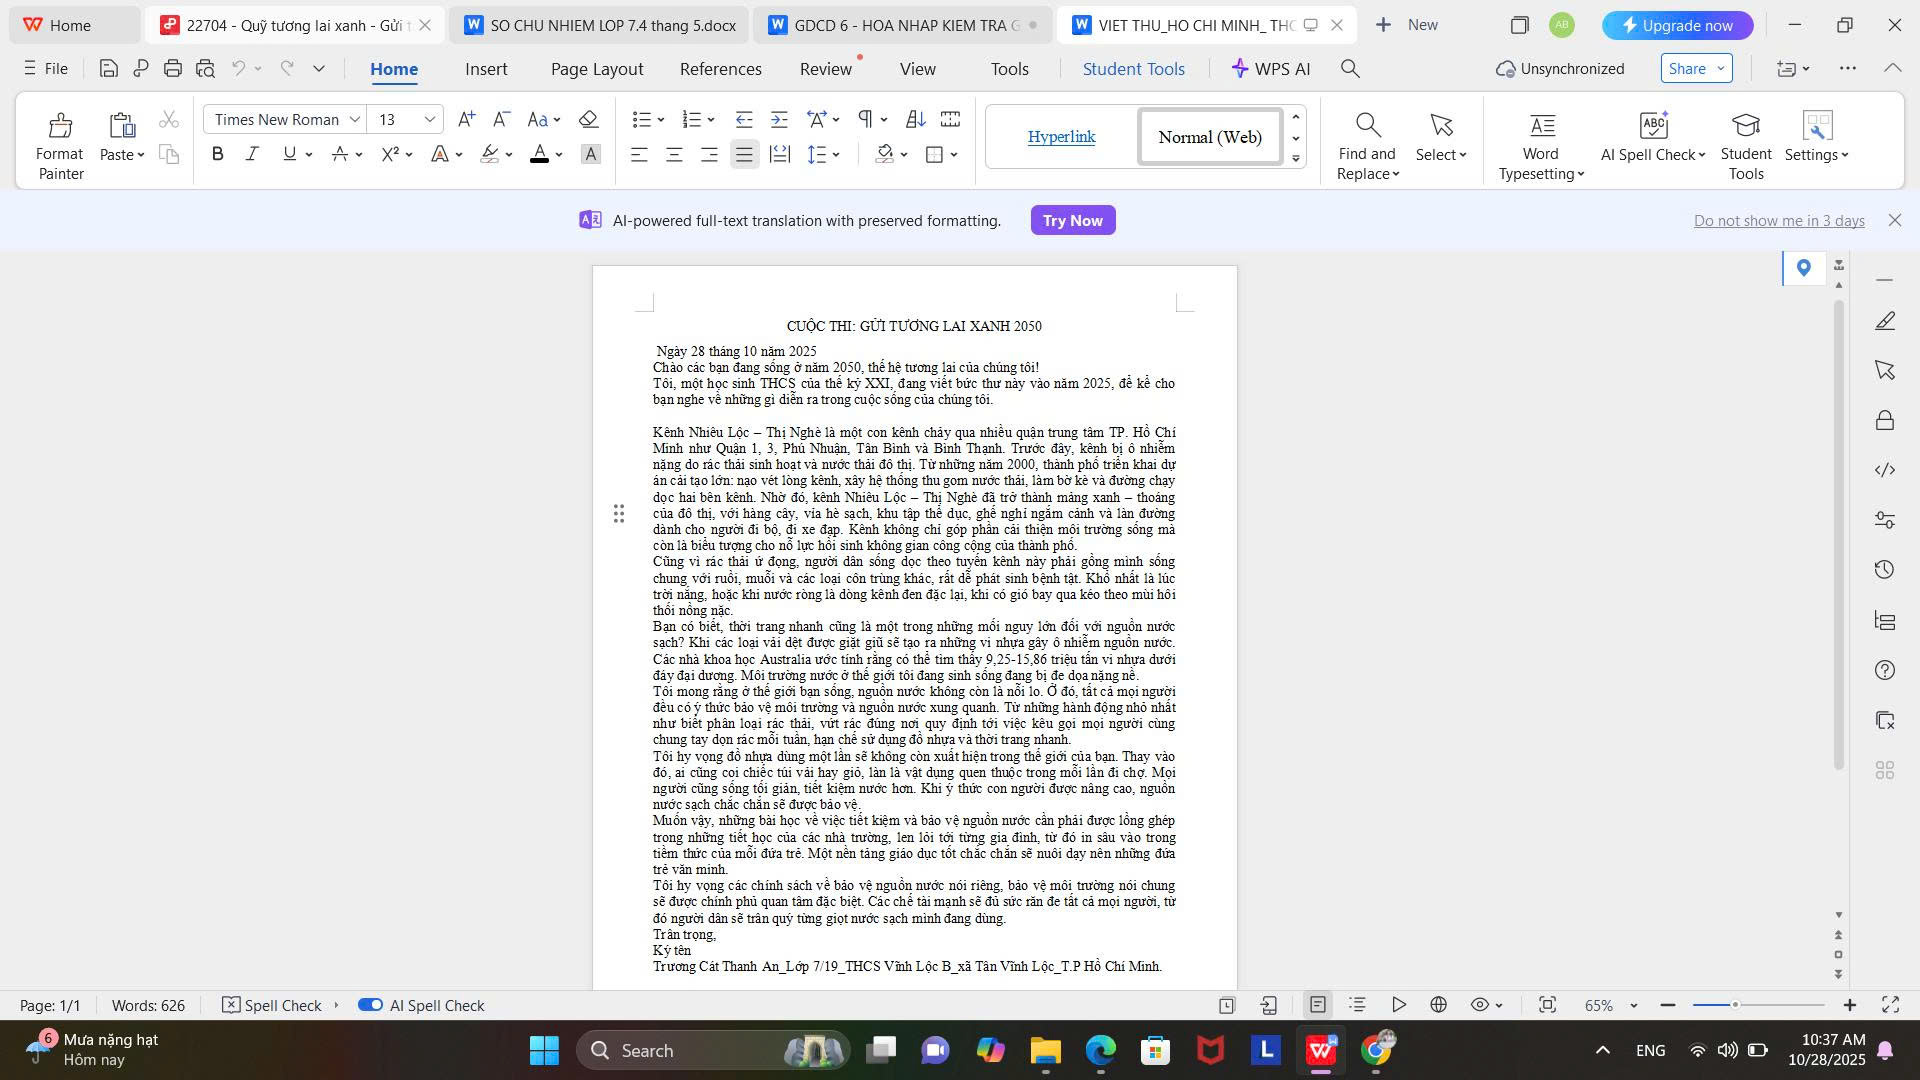Toggle Underline formatting
Image resolution: width=1920 pixels, height=1080 pixels.
click(289, 154)
